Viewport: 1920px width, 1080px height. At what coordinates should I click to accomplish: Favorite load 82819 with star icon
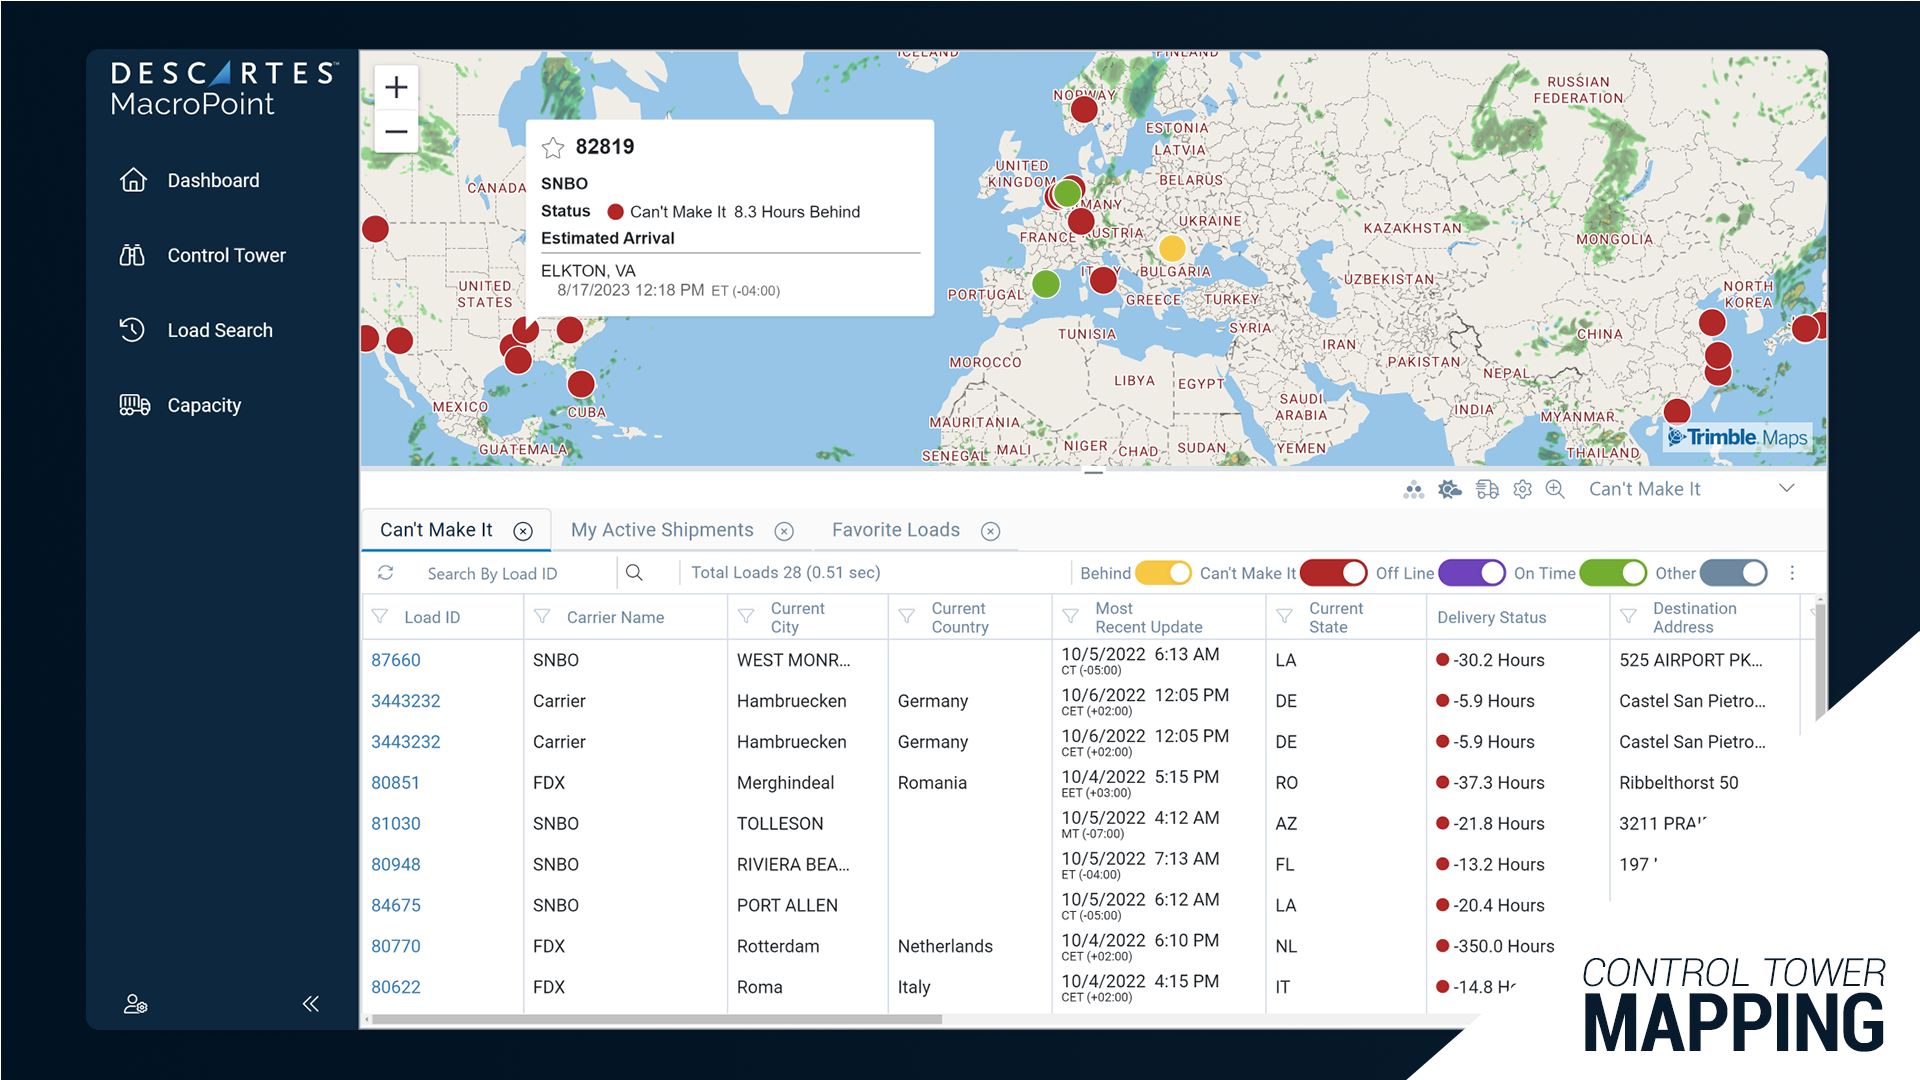click(553, 148)
